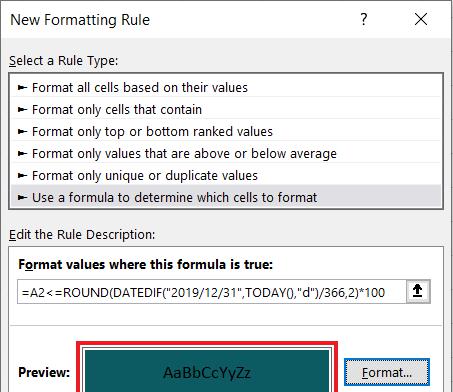Select 'Format only cells that contain' rule type
The height and width of the screenshot is (392, 453).
point(226,110)
